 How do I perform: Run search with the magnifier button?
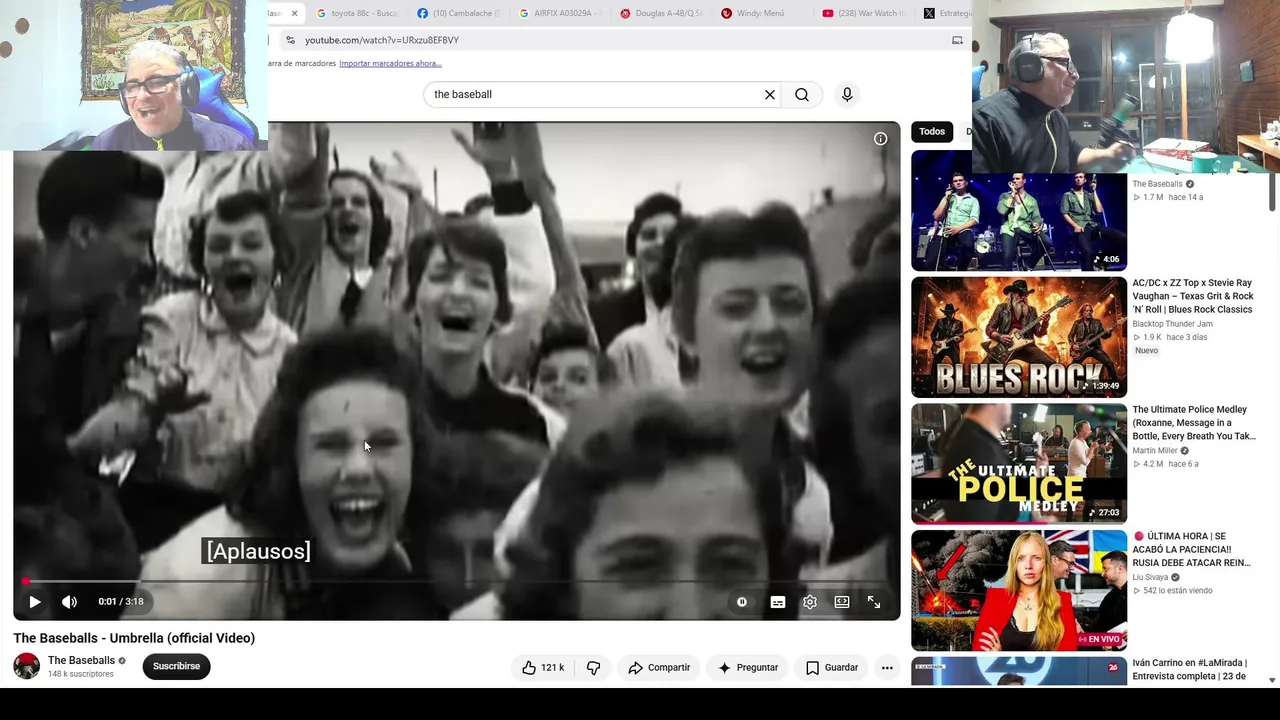802,94
